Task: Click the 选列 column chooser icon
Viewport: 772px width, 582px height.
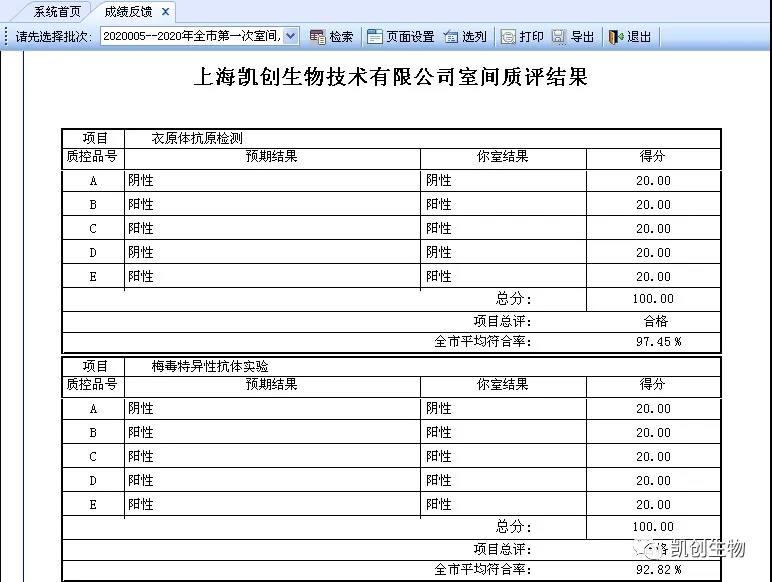Action: pos(451,37)
